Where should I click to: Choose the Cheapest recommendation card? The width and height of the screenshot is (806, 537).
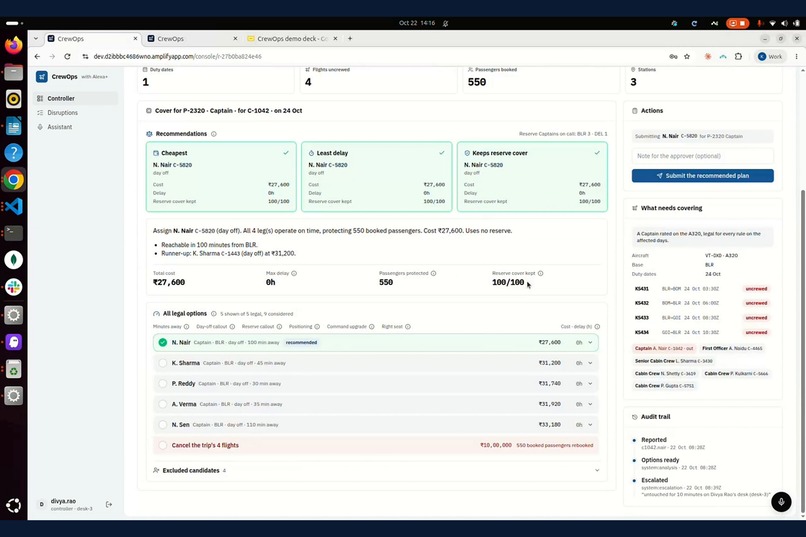pyautogui.click(x=221, y=177)
